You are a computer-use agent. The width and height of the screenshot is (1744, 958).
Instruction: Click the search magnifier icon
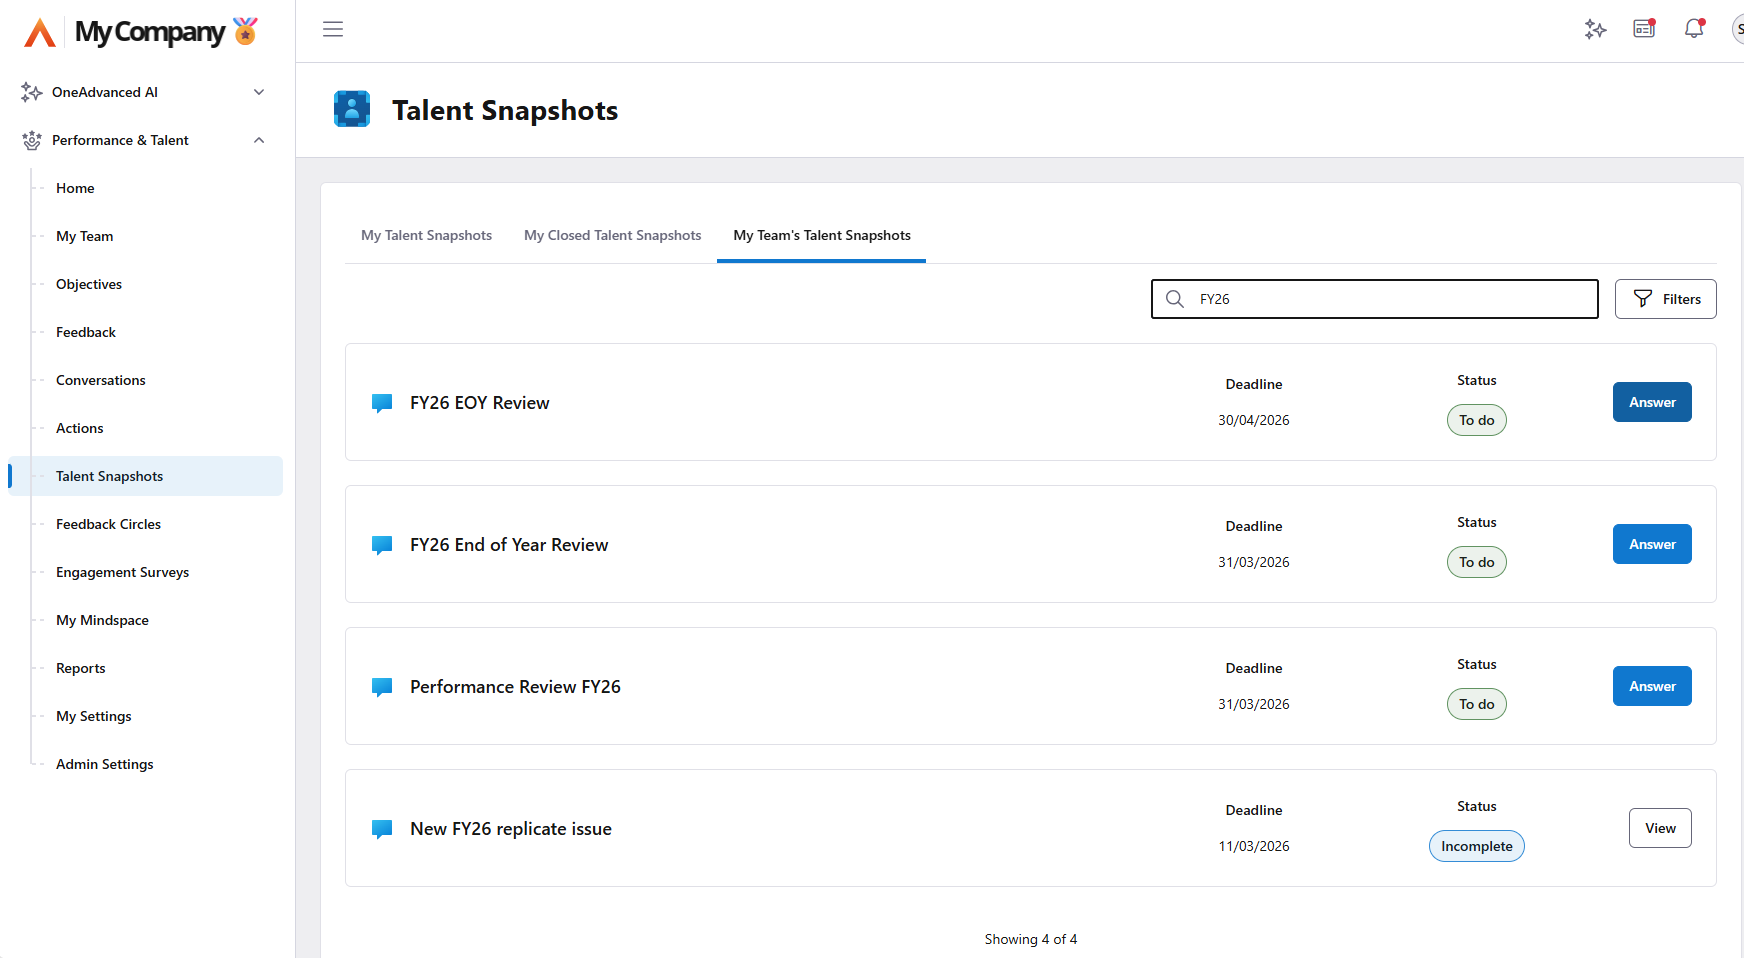(x=1175, y=299)
